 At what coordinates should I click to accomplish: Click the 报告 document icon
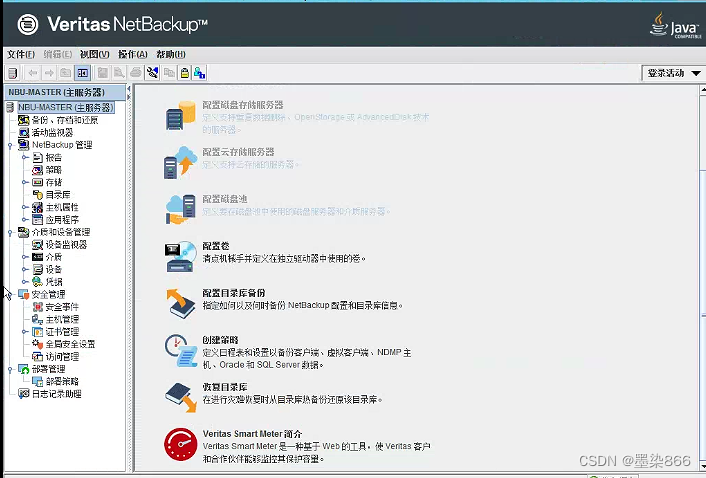38,158
